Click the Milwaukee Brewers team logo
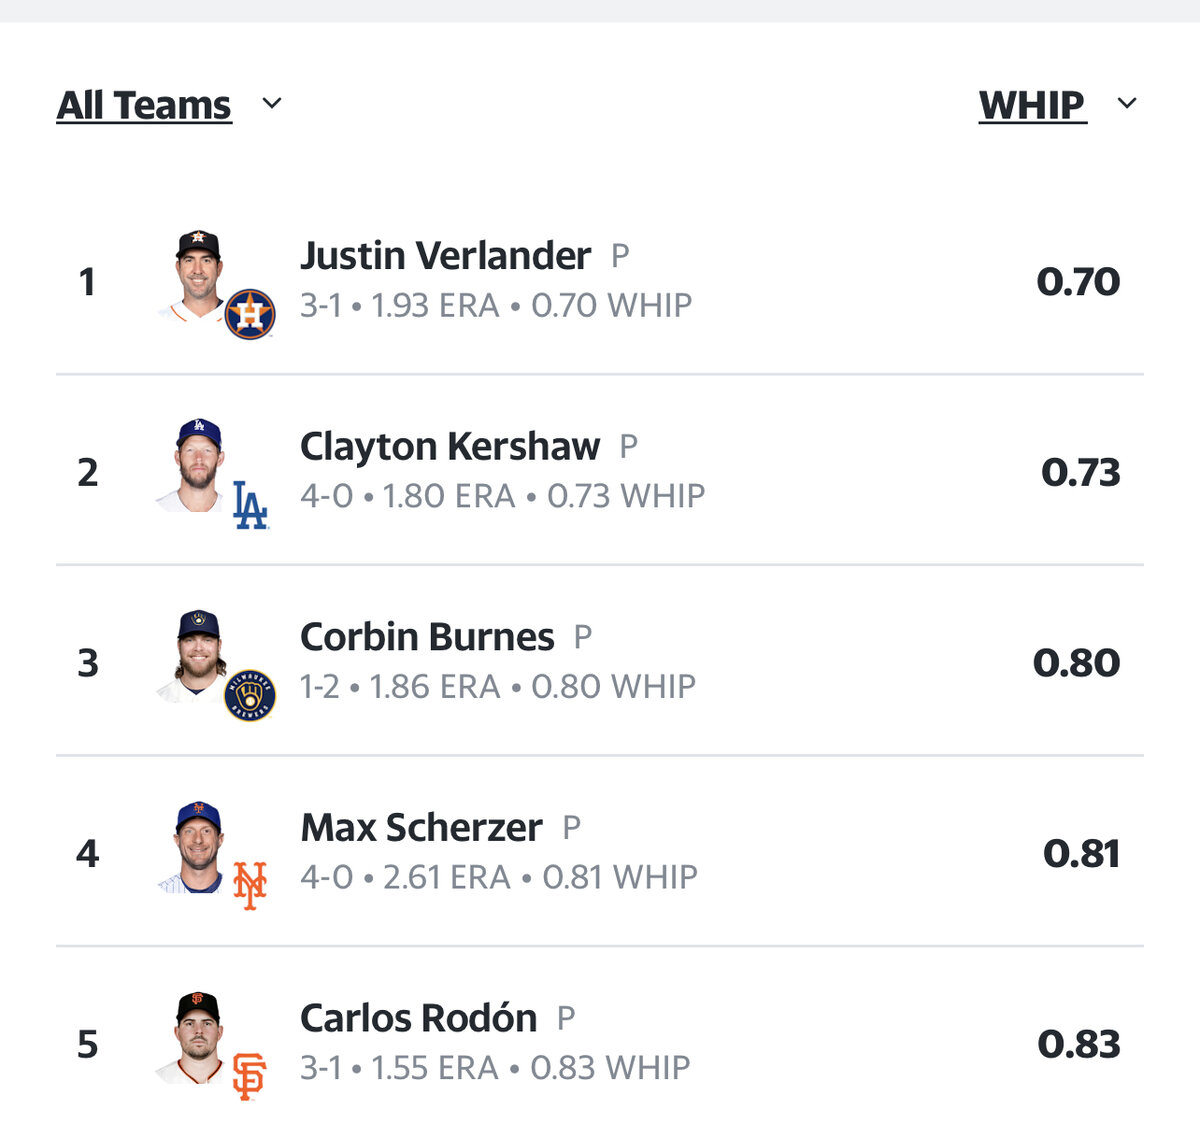 [250, 695]
